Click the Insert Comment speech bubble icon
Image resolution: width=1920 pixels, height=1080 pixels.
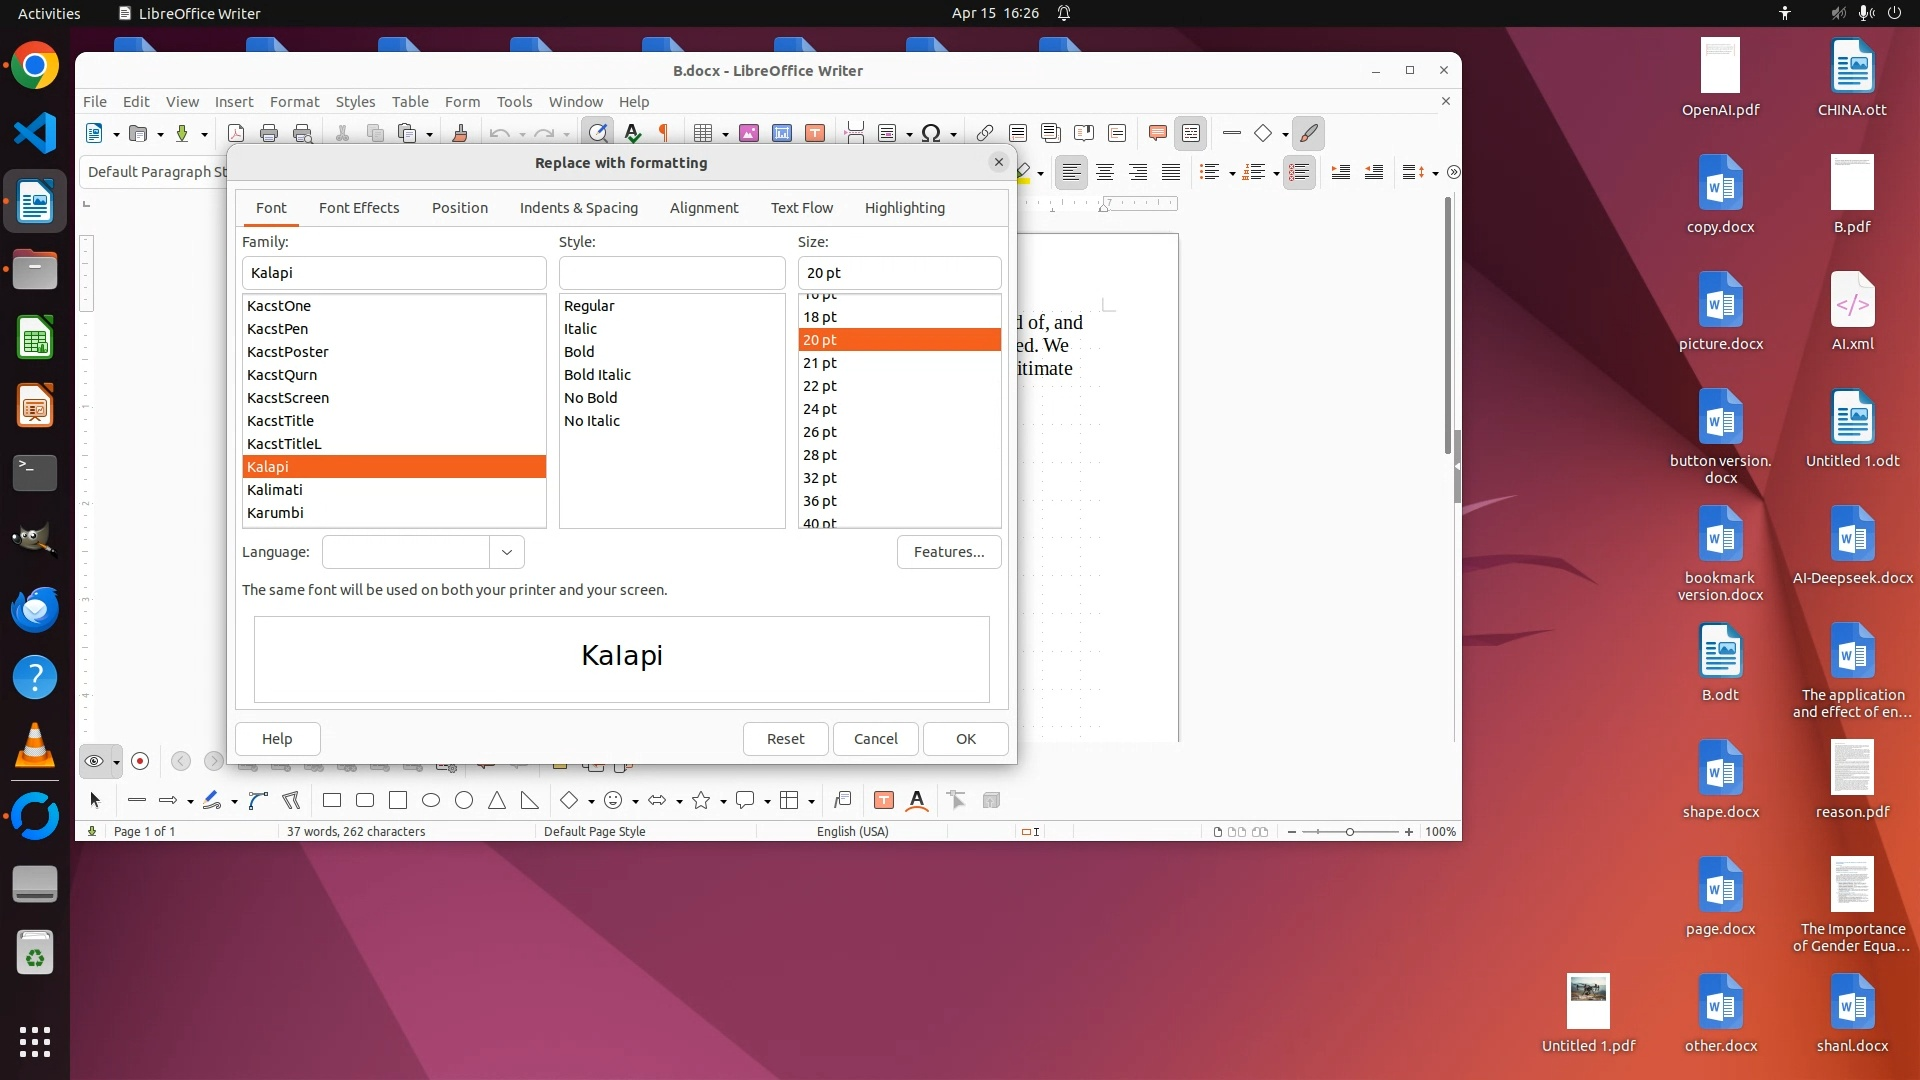tap(1158, 133)
